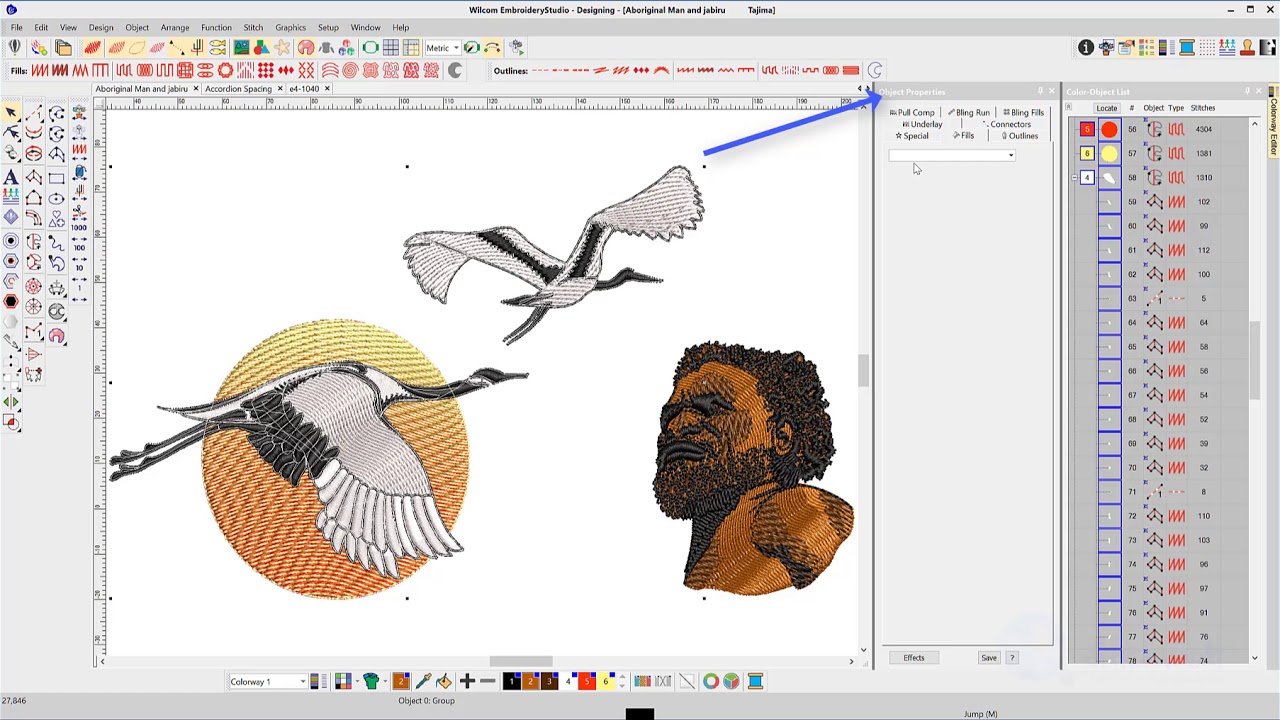Click the green T-shirt product icon
This screenshot has width=1280, height=720.
coord(371,682)
